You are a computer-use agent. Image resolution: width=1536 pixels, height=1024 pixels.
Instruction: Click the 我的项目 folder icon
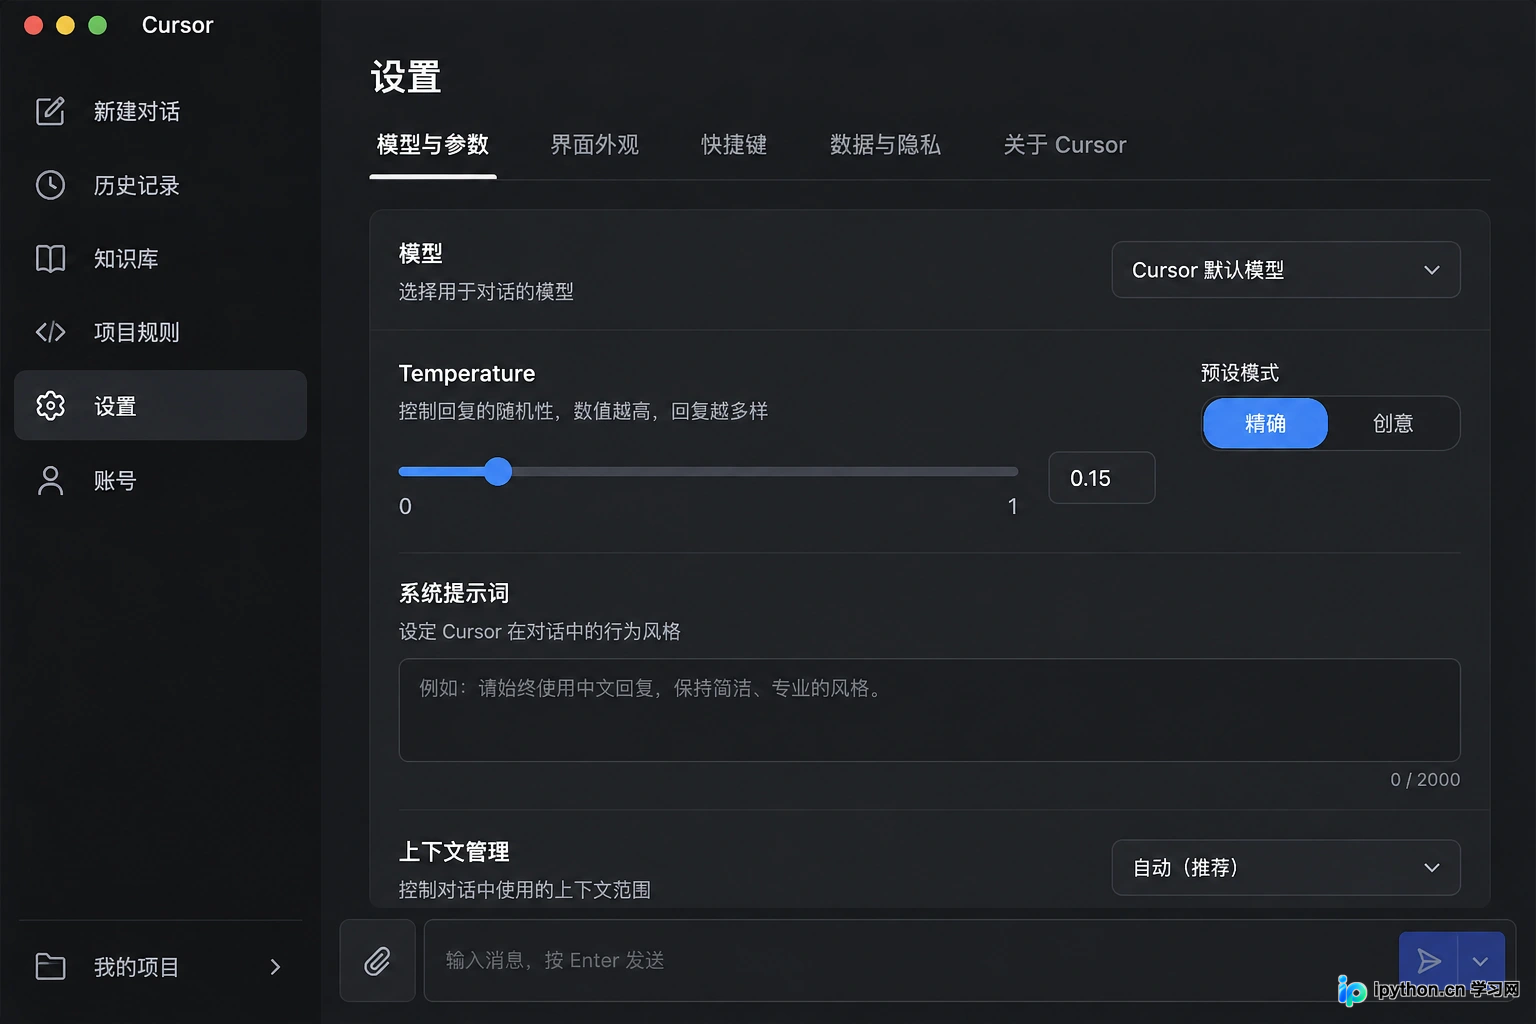(50, 967)
